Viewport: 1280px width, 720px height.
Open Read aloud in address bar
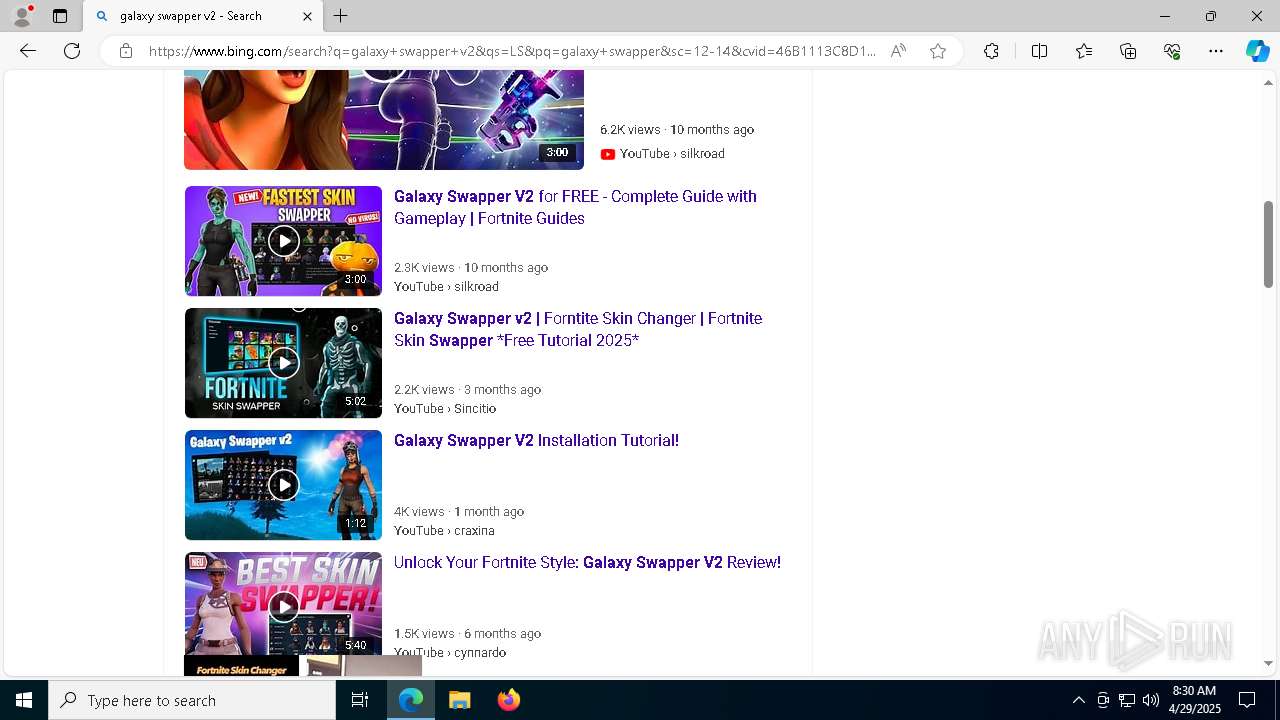click(898, 51)
